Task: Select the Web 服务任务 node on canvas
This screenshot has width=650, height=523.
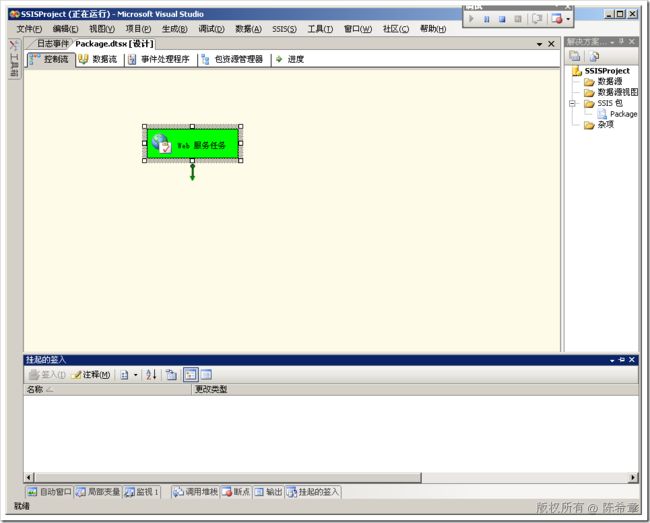Action: tap(193, 144)
